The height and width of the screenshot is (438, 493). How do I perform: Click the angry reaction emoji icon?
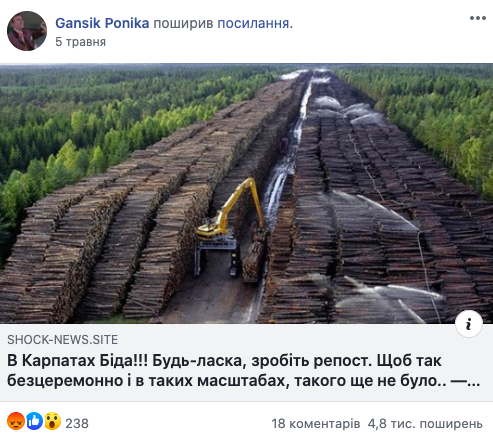click(x=16, y=421)
